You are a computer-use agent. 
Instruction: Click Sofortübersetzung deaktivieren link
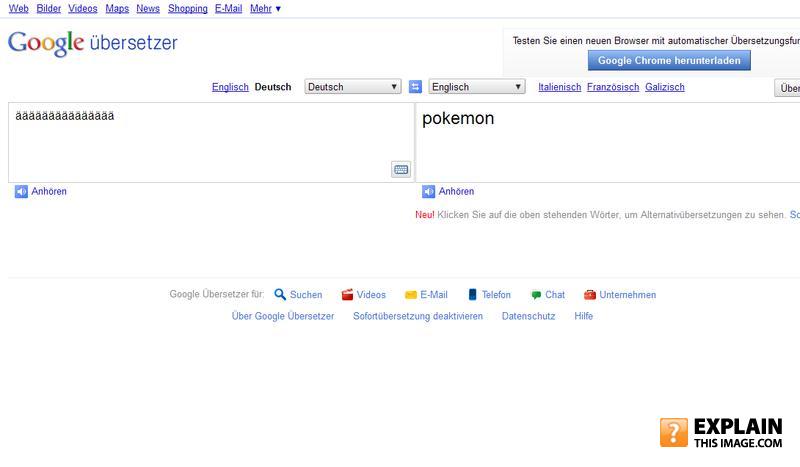click(418, 316)
